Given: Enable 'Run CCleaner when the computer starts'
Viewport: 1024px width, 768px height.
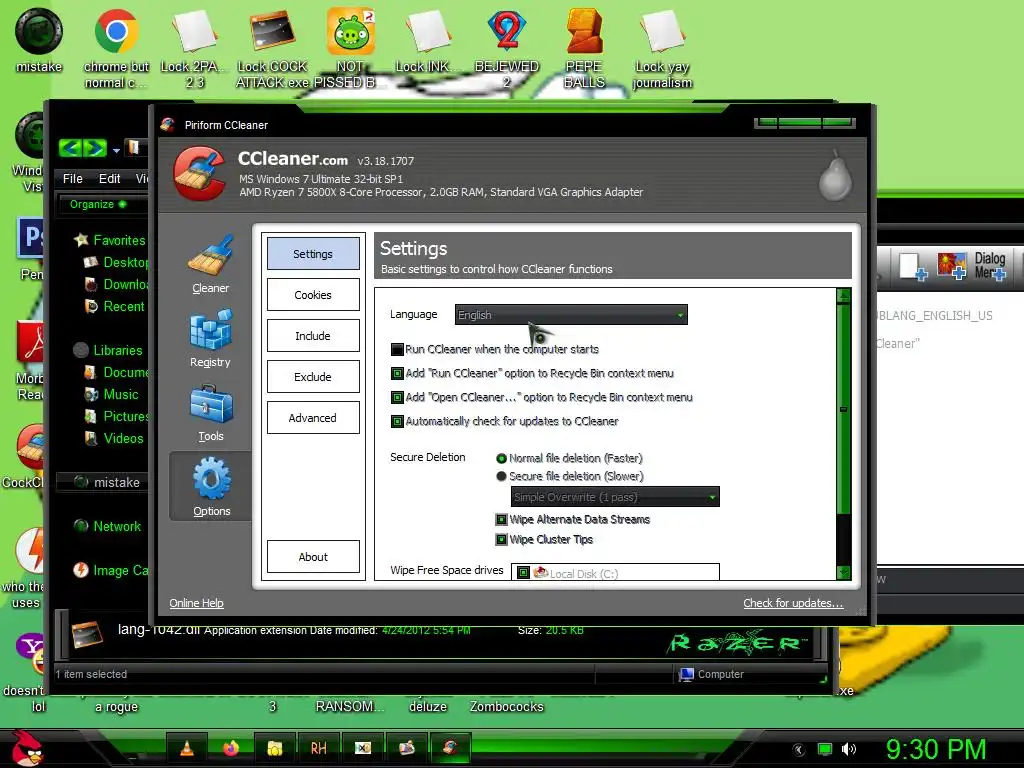Looking at the screenshot, I should 397,349.
